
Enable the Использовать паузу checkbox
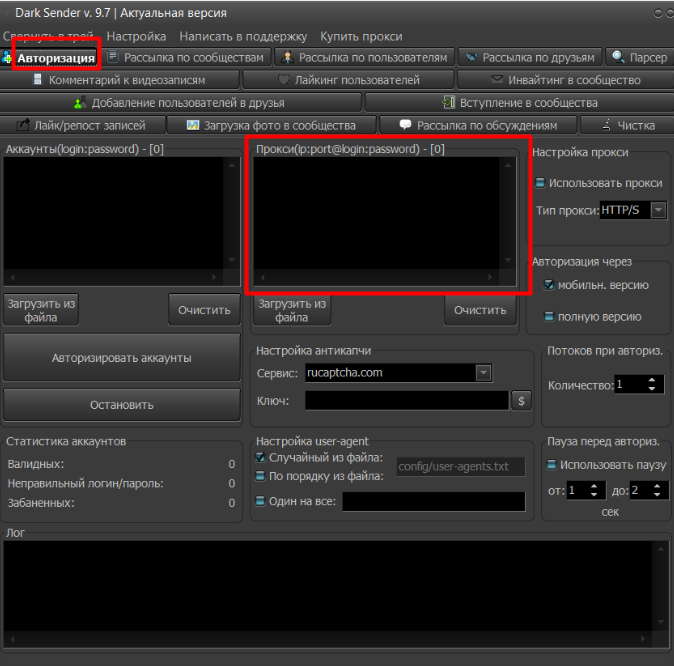coord(551,464)
